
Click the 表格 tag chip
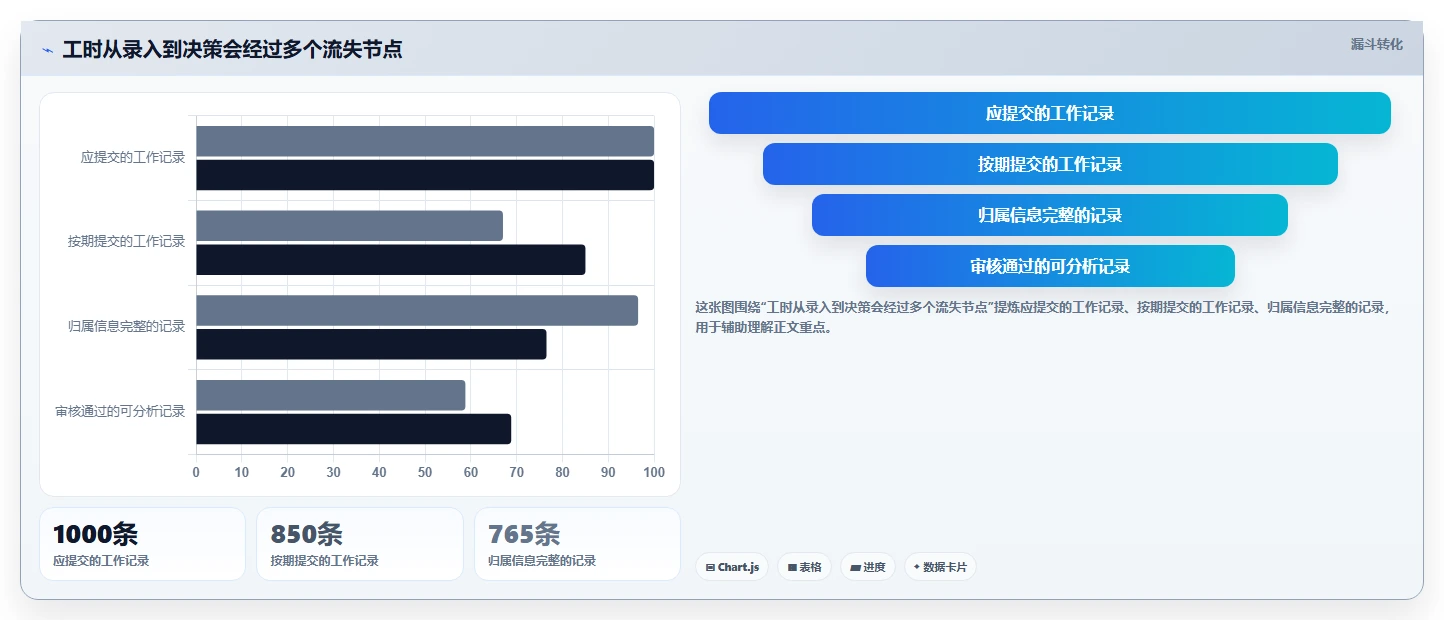pyautogui.click(x=804, y=567)
